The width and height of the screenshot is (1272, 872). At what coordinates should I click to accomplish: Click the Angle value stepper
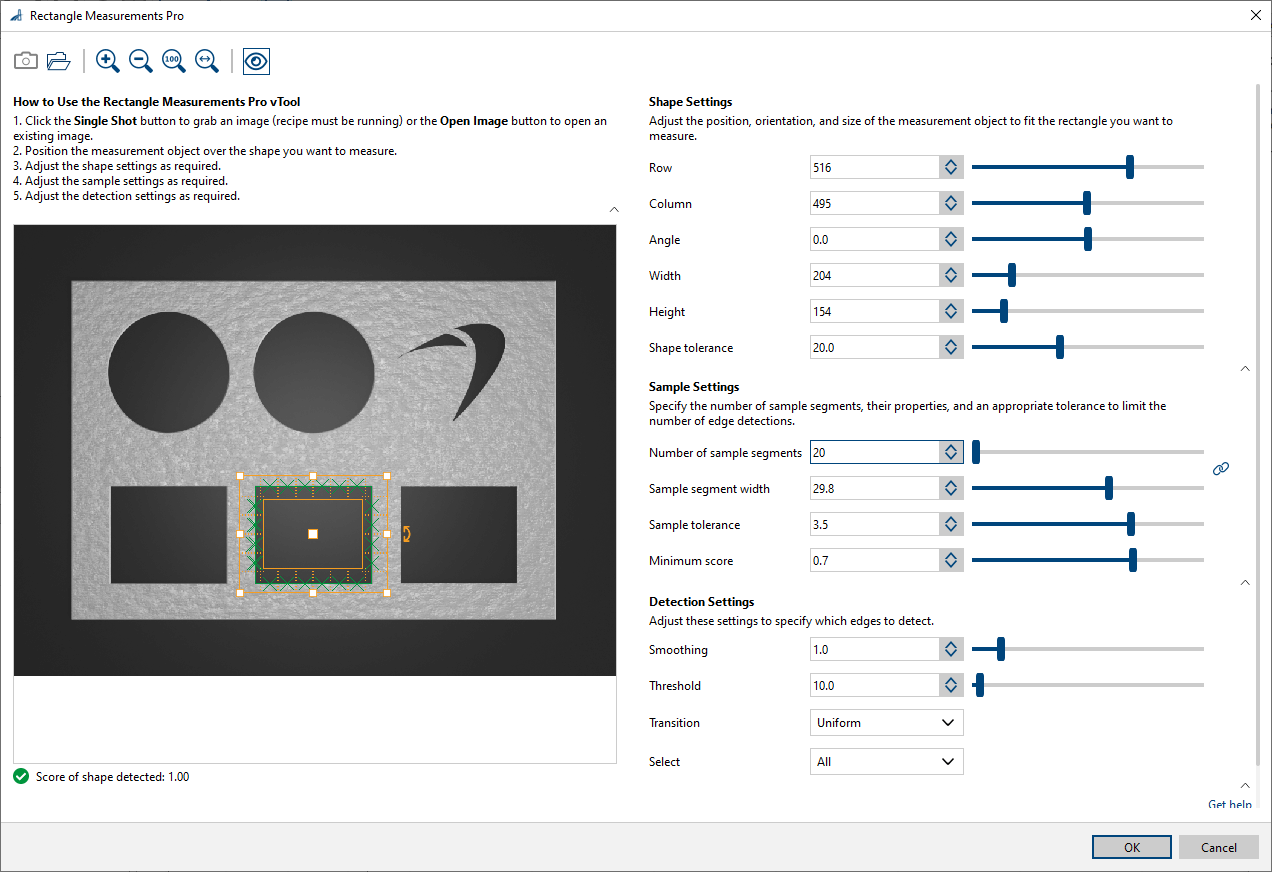click(951, 240)
